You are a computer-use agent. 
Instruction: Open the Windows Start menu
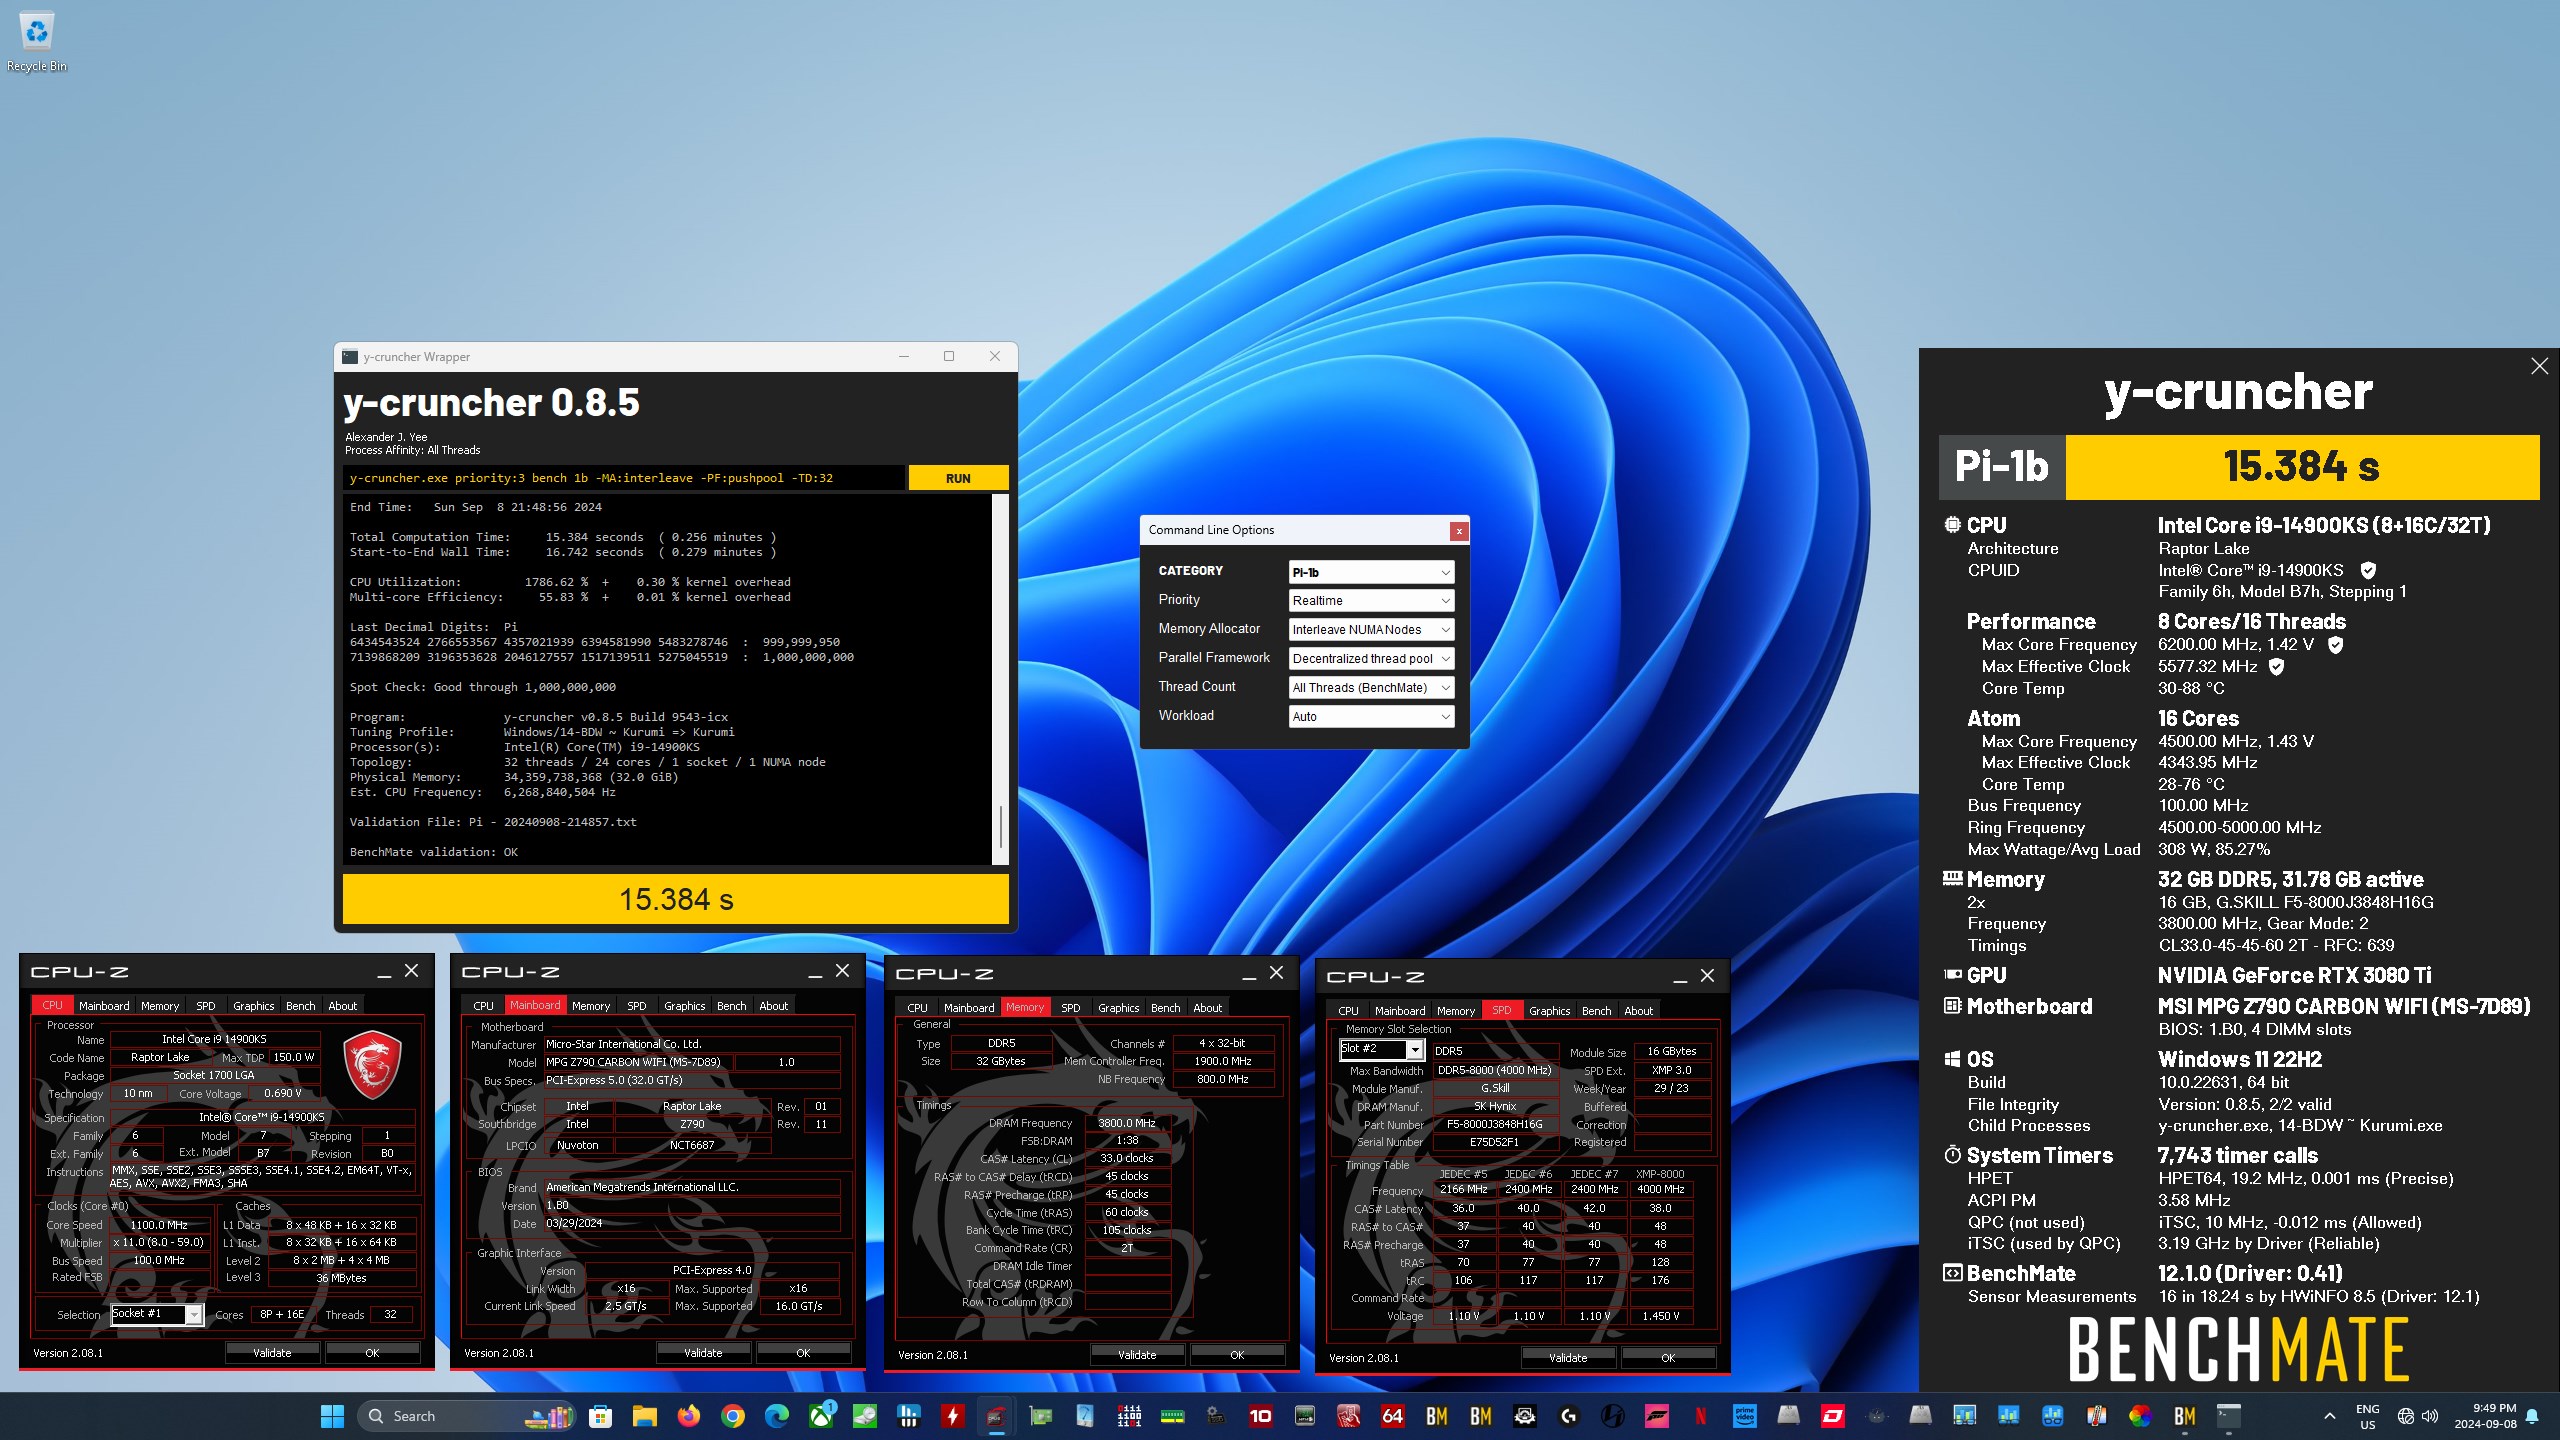tap(332, 1416)
